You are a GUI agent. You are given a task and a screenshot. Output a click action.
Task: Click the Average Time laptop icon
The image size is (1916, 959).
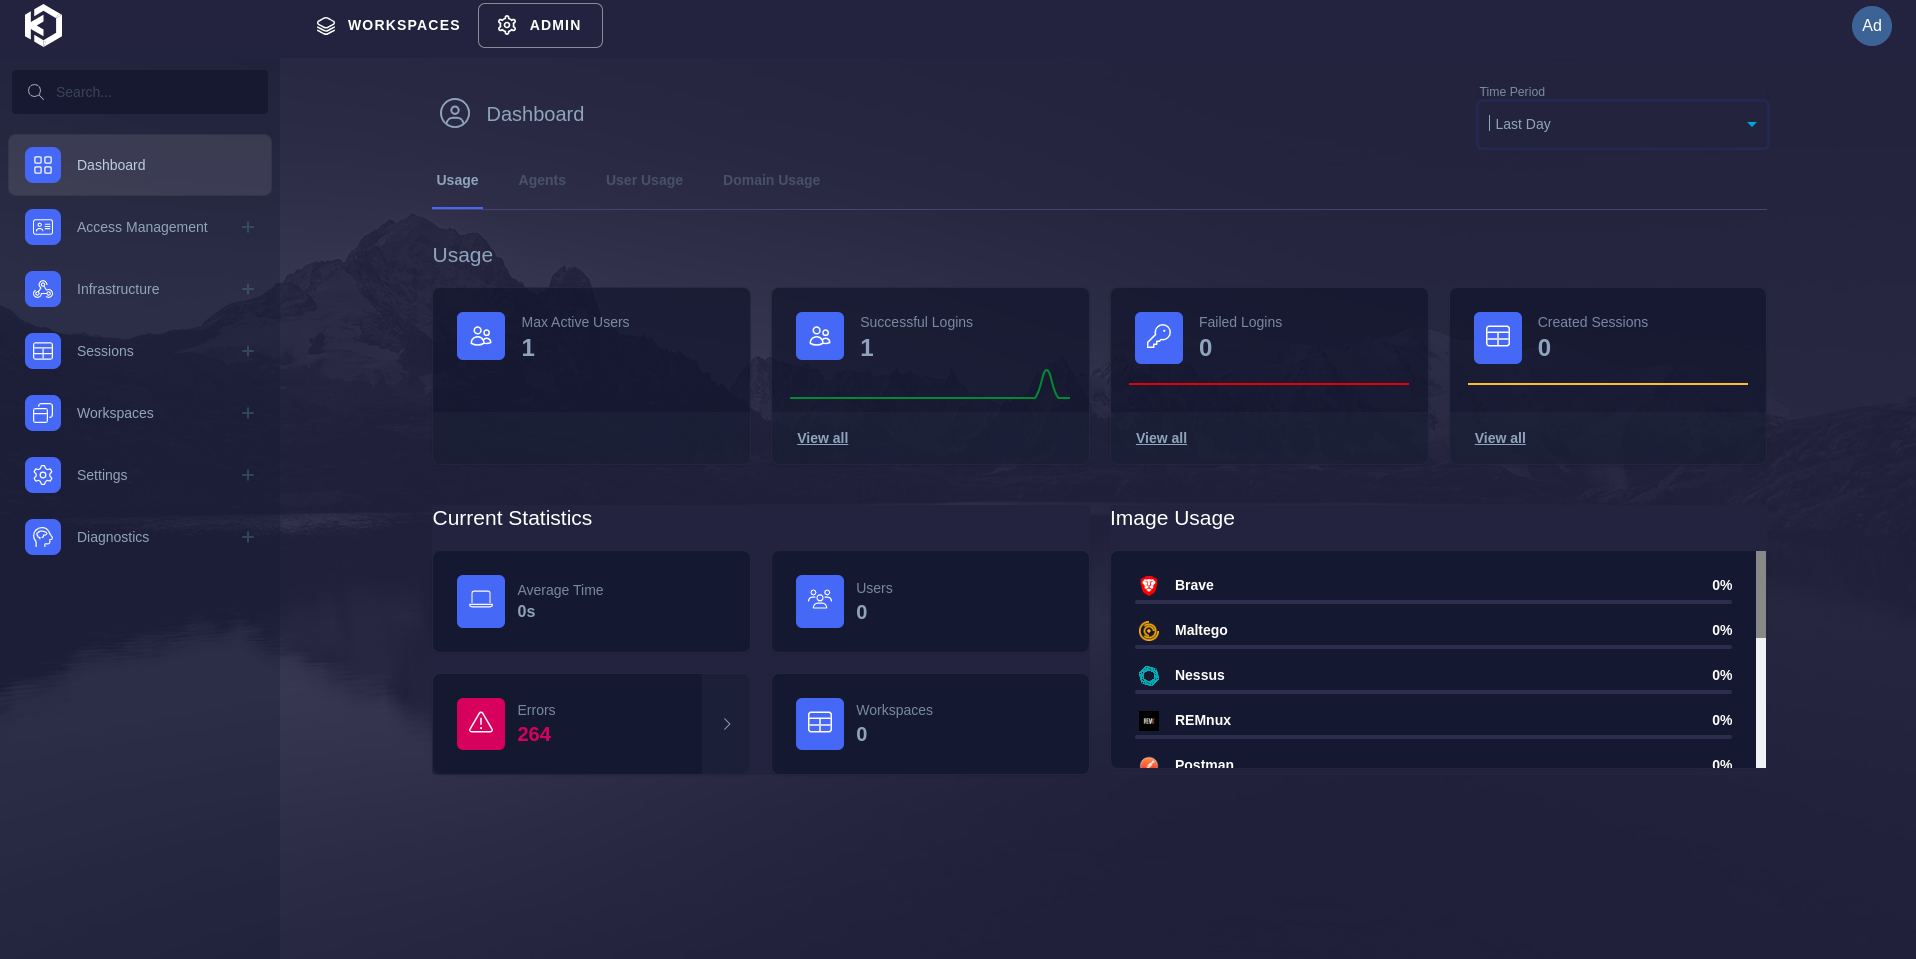point(481,601)
